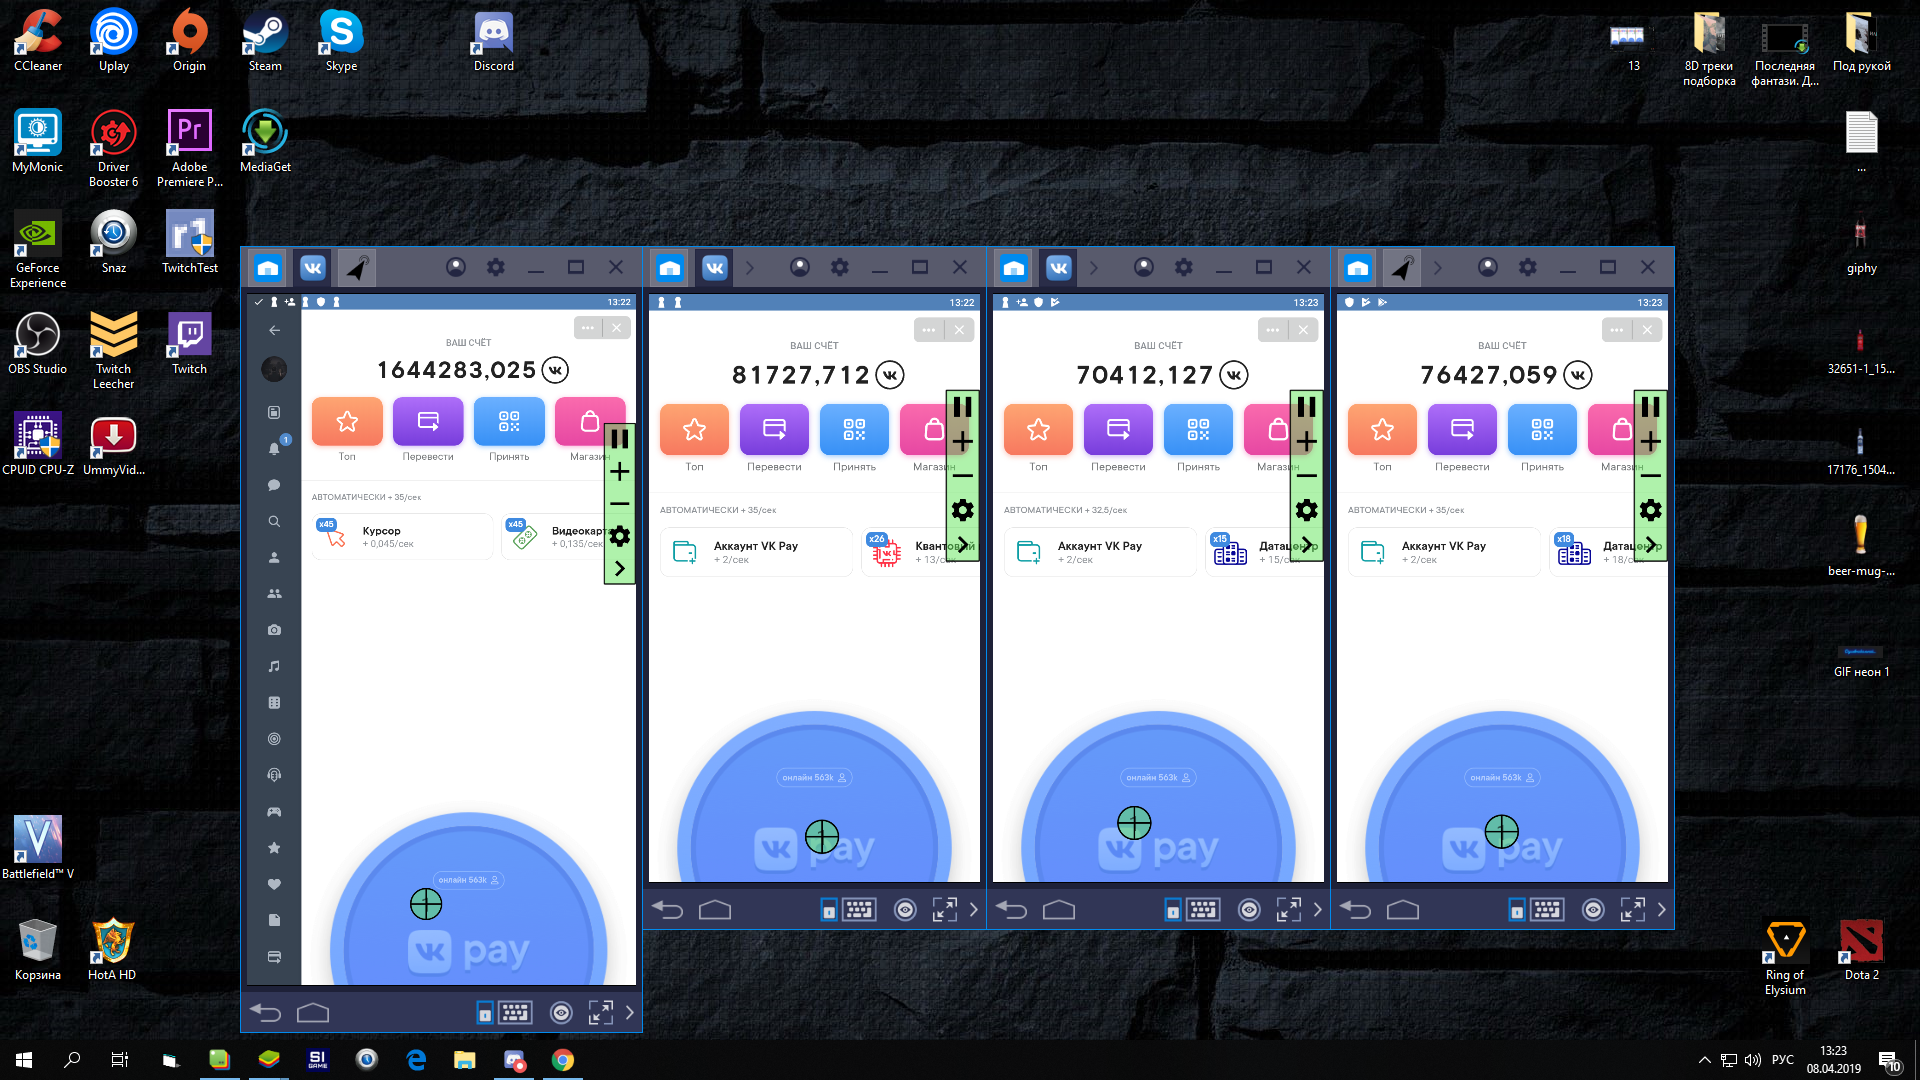The image size is (1920, 1080).
Task: Select the Twitch desktop icon
Action: 189,344
